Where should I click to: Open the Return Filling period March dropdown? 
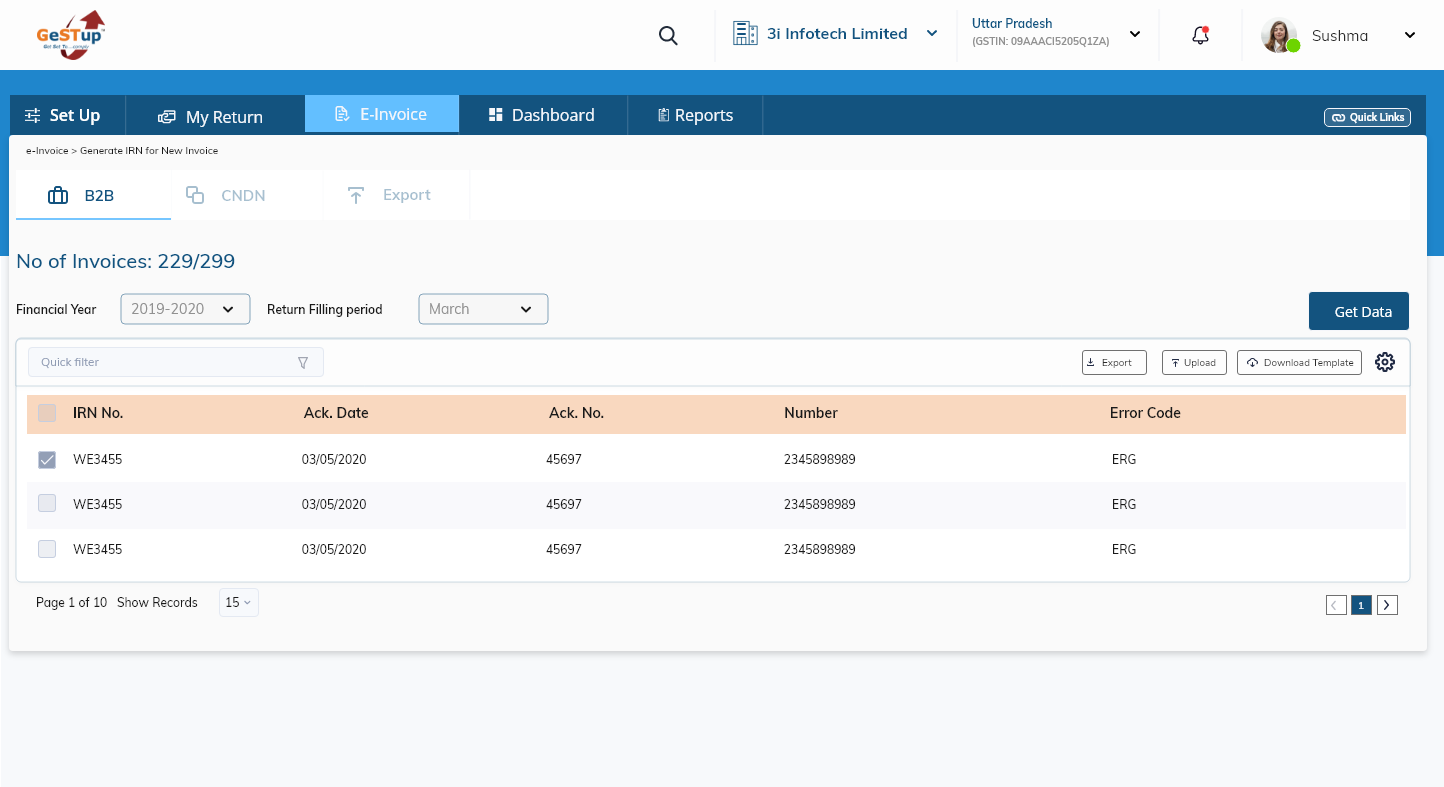pos(483,309)
